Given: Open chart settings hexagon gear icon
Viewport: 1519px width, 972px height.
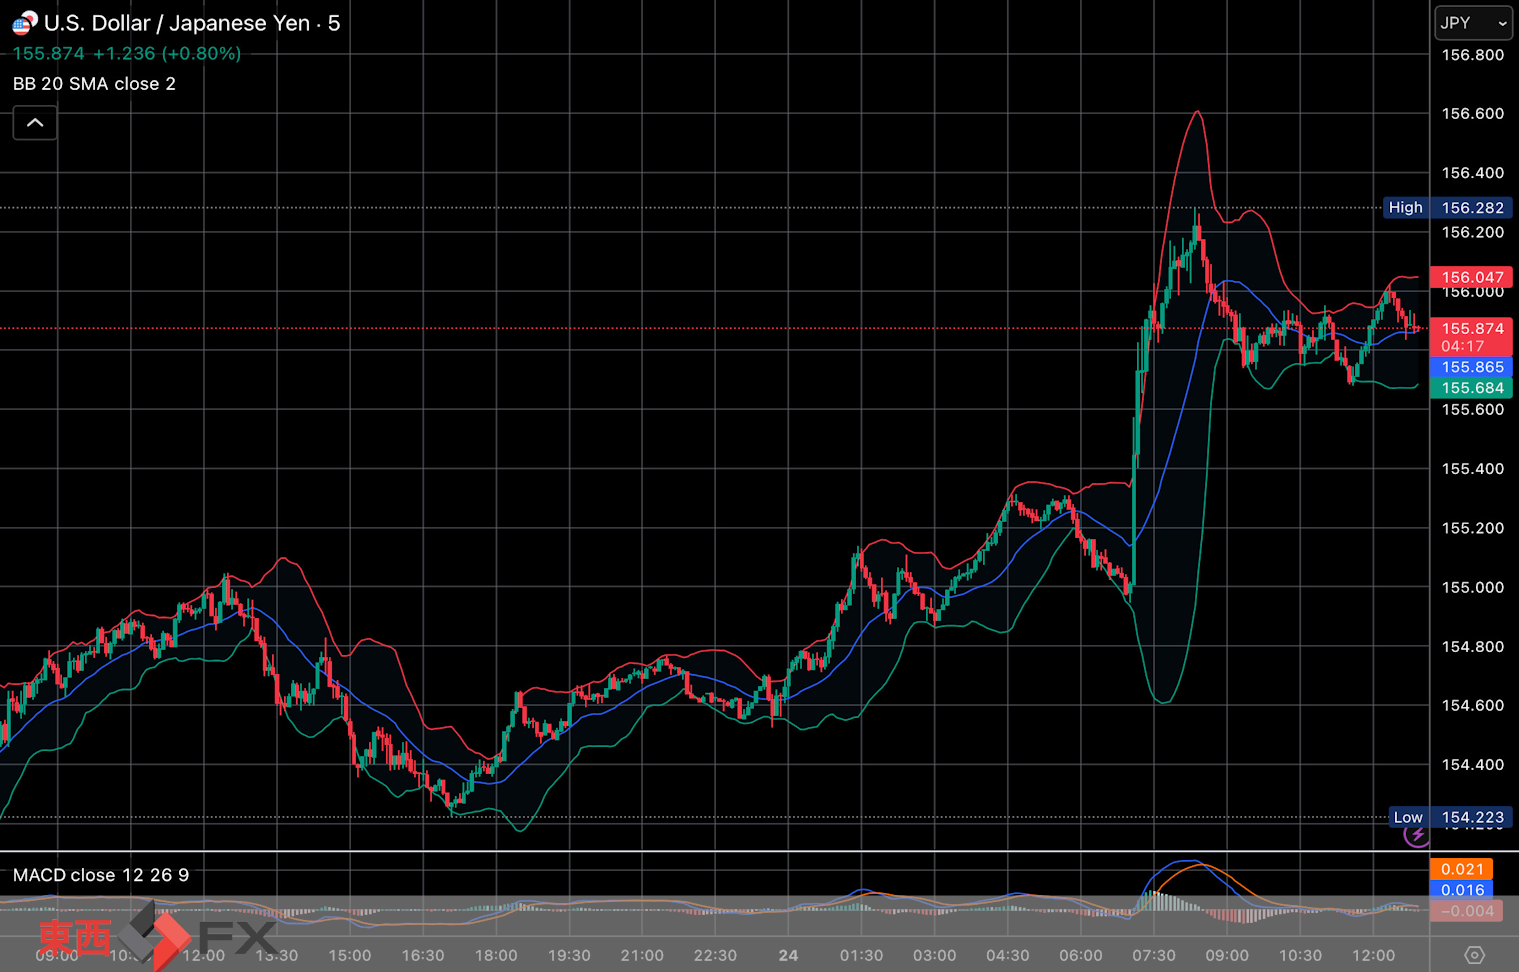Looking at the screenshot, I should pos(1473,955).
